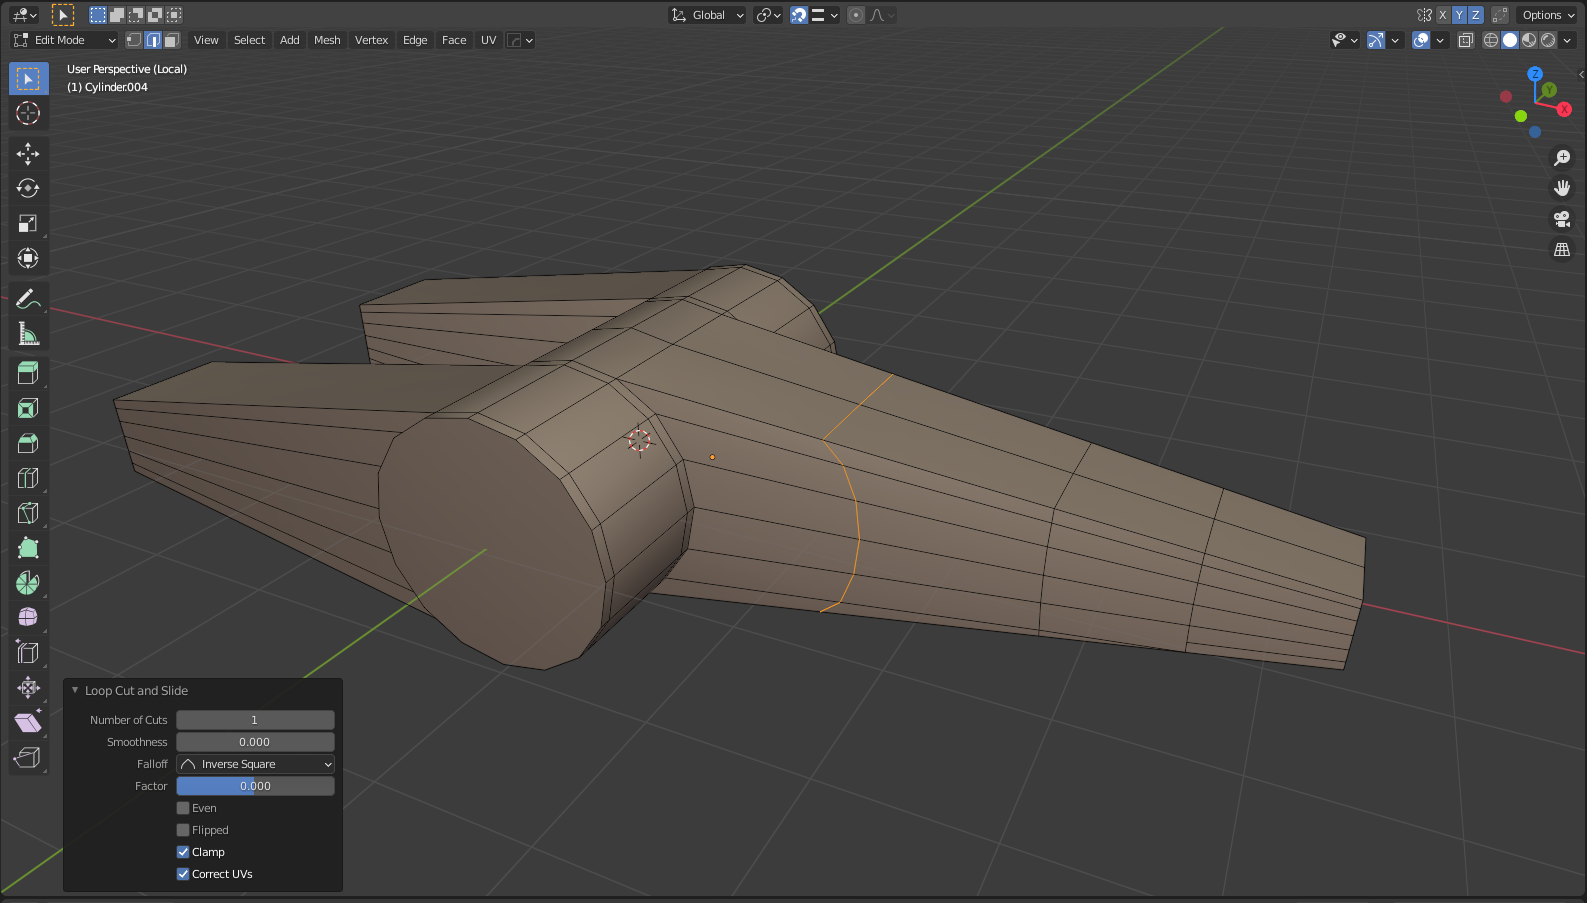Choose the Inset Faces tool
1587x903 pixels.
28,408
